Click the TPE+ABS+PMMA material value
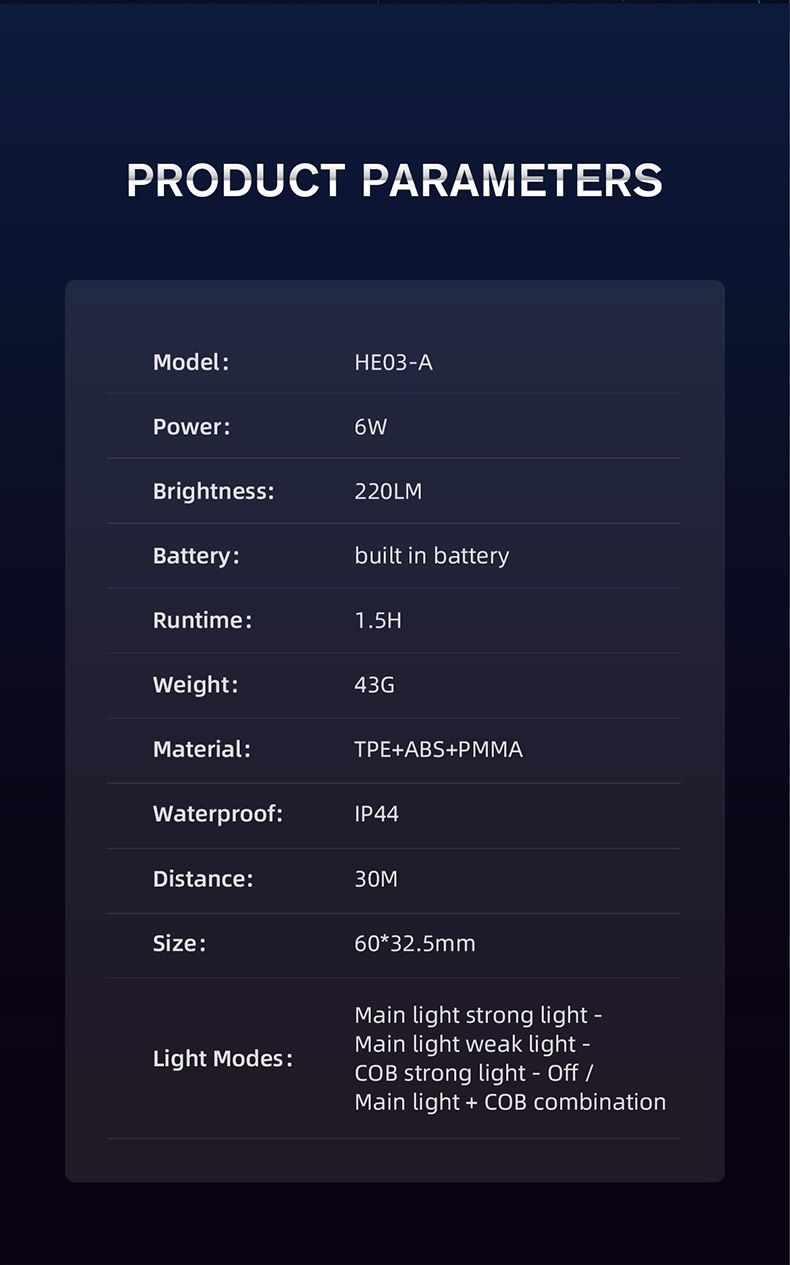 click(438, 749)
